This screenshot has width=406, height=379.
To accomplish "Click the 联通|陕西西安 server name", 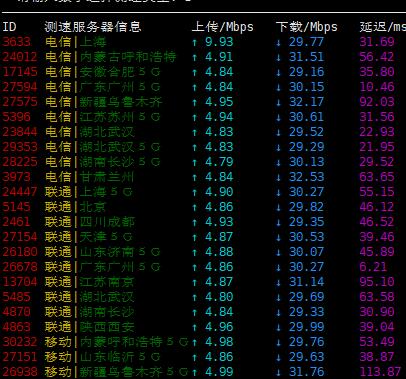I will (90, 327).
